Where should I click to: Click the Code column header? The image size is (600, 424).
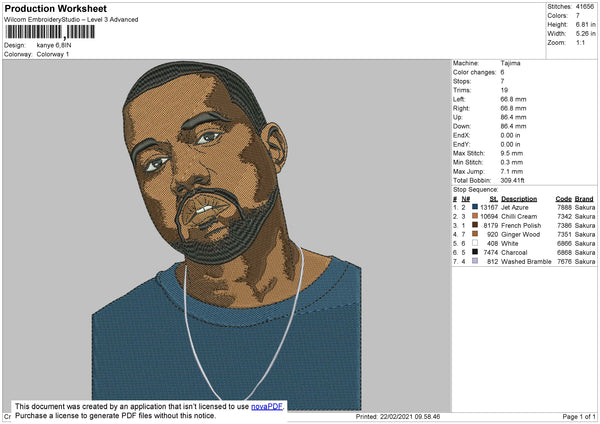click(x=564, y=199)
